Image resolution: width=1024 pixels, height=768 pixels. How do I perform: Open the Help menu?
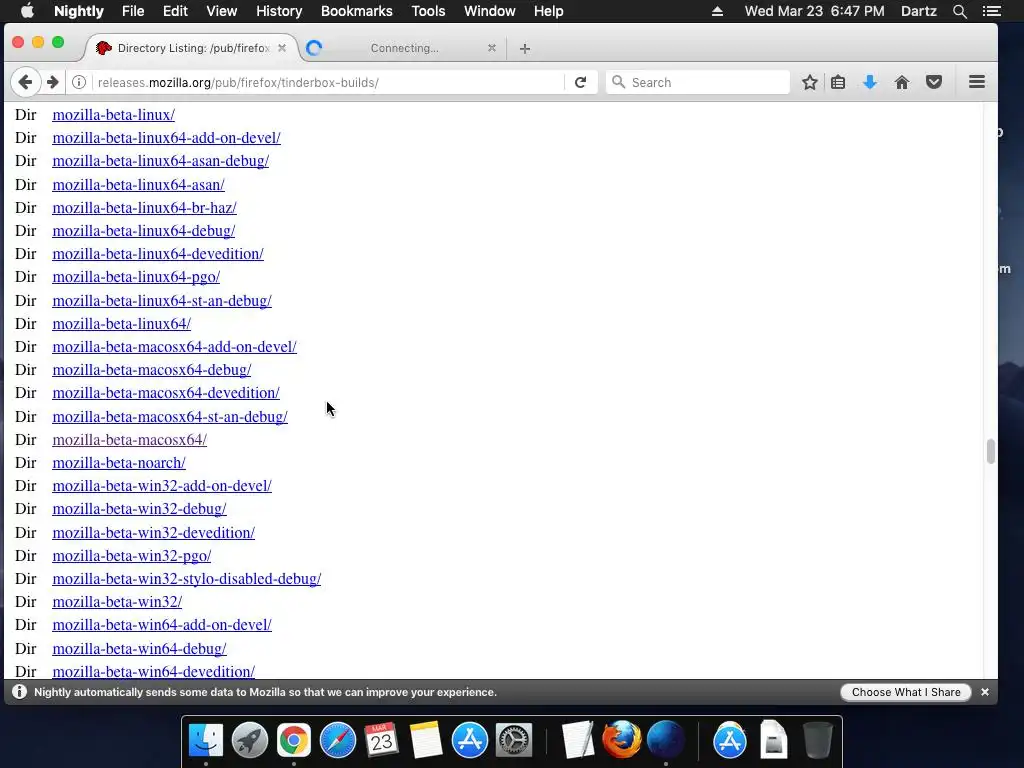click(x=548, y=11)
